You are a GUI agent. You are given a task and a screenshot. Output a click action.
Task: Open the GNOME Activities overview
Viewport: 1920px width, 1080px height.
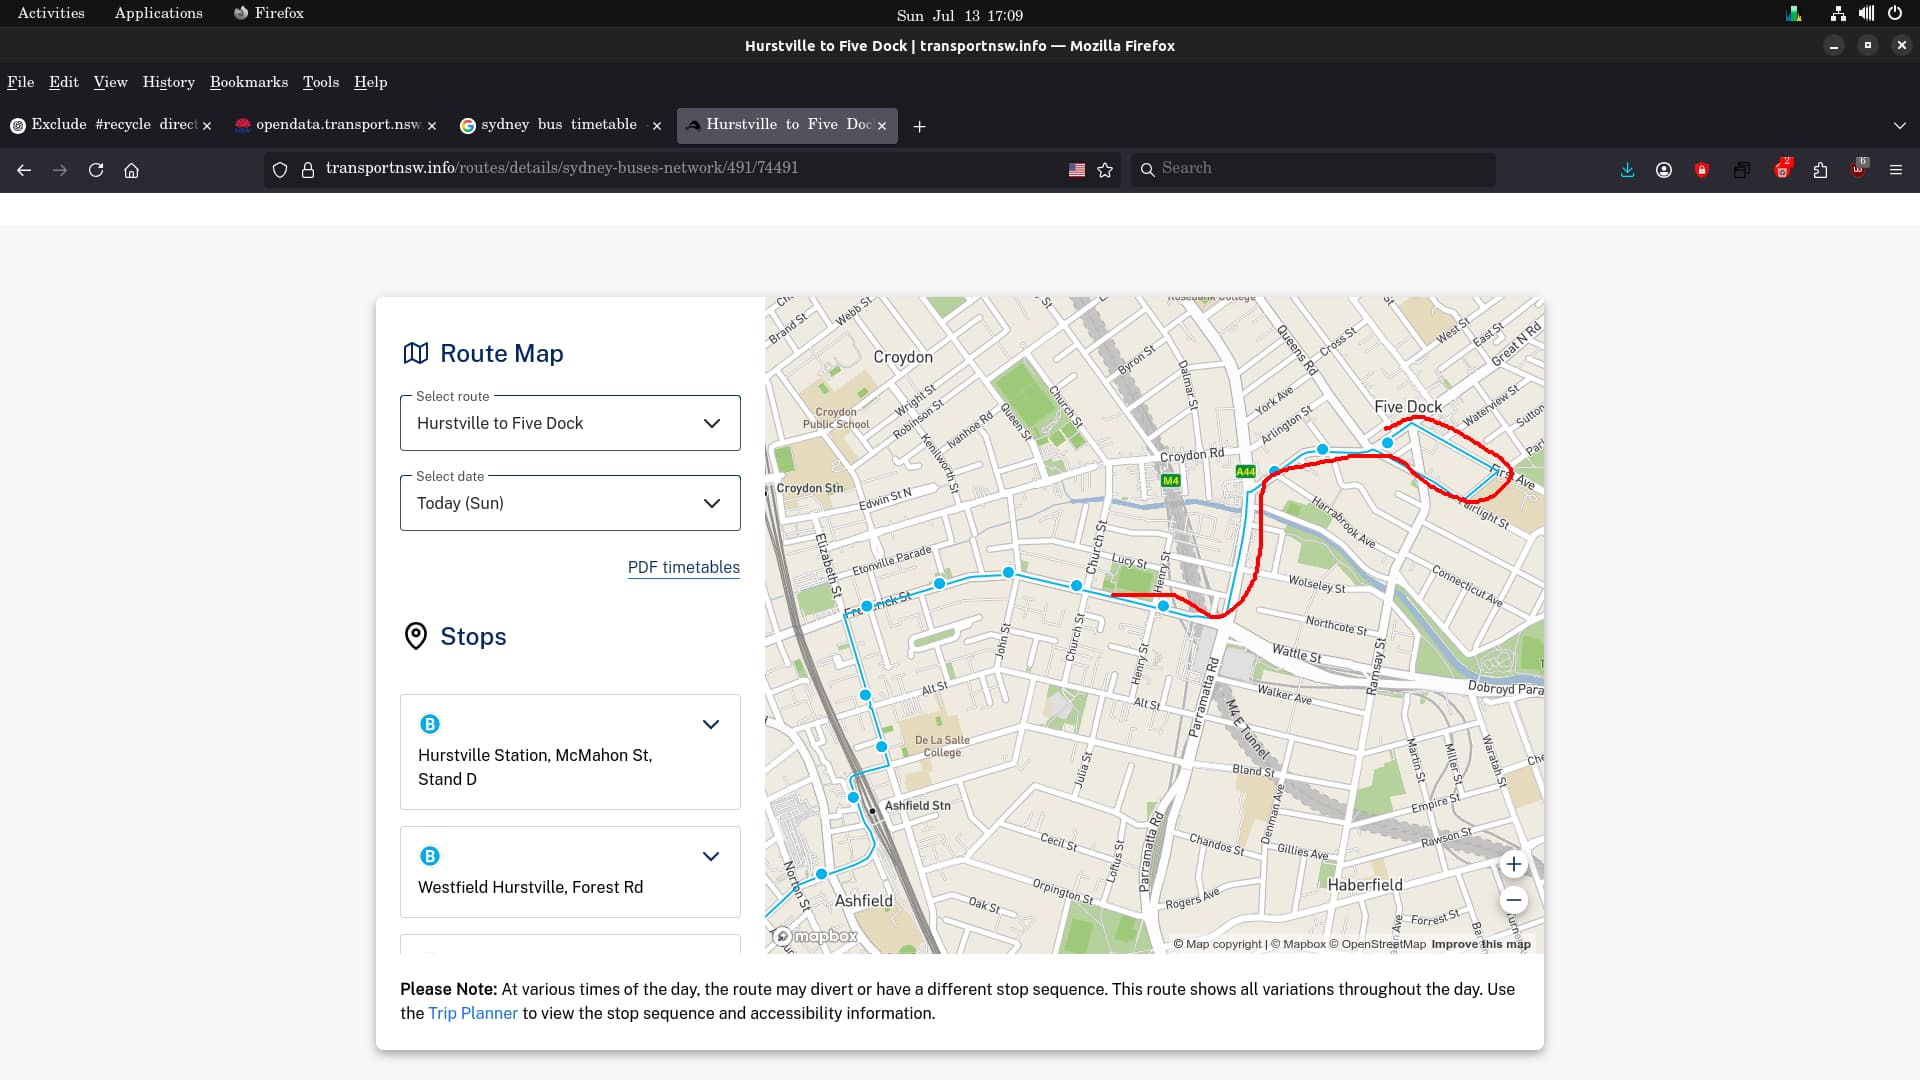tap(51, 13)
